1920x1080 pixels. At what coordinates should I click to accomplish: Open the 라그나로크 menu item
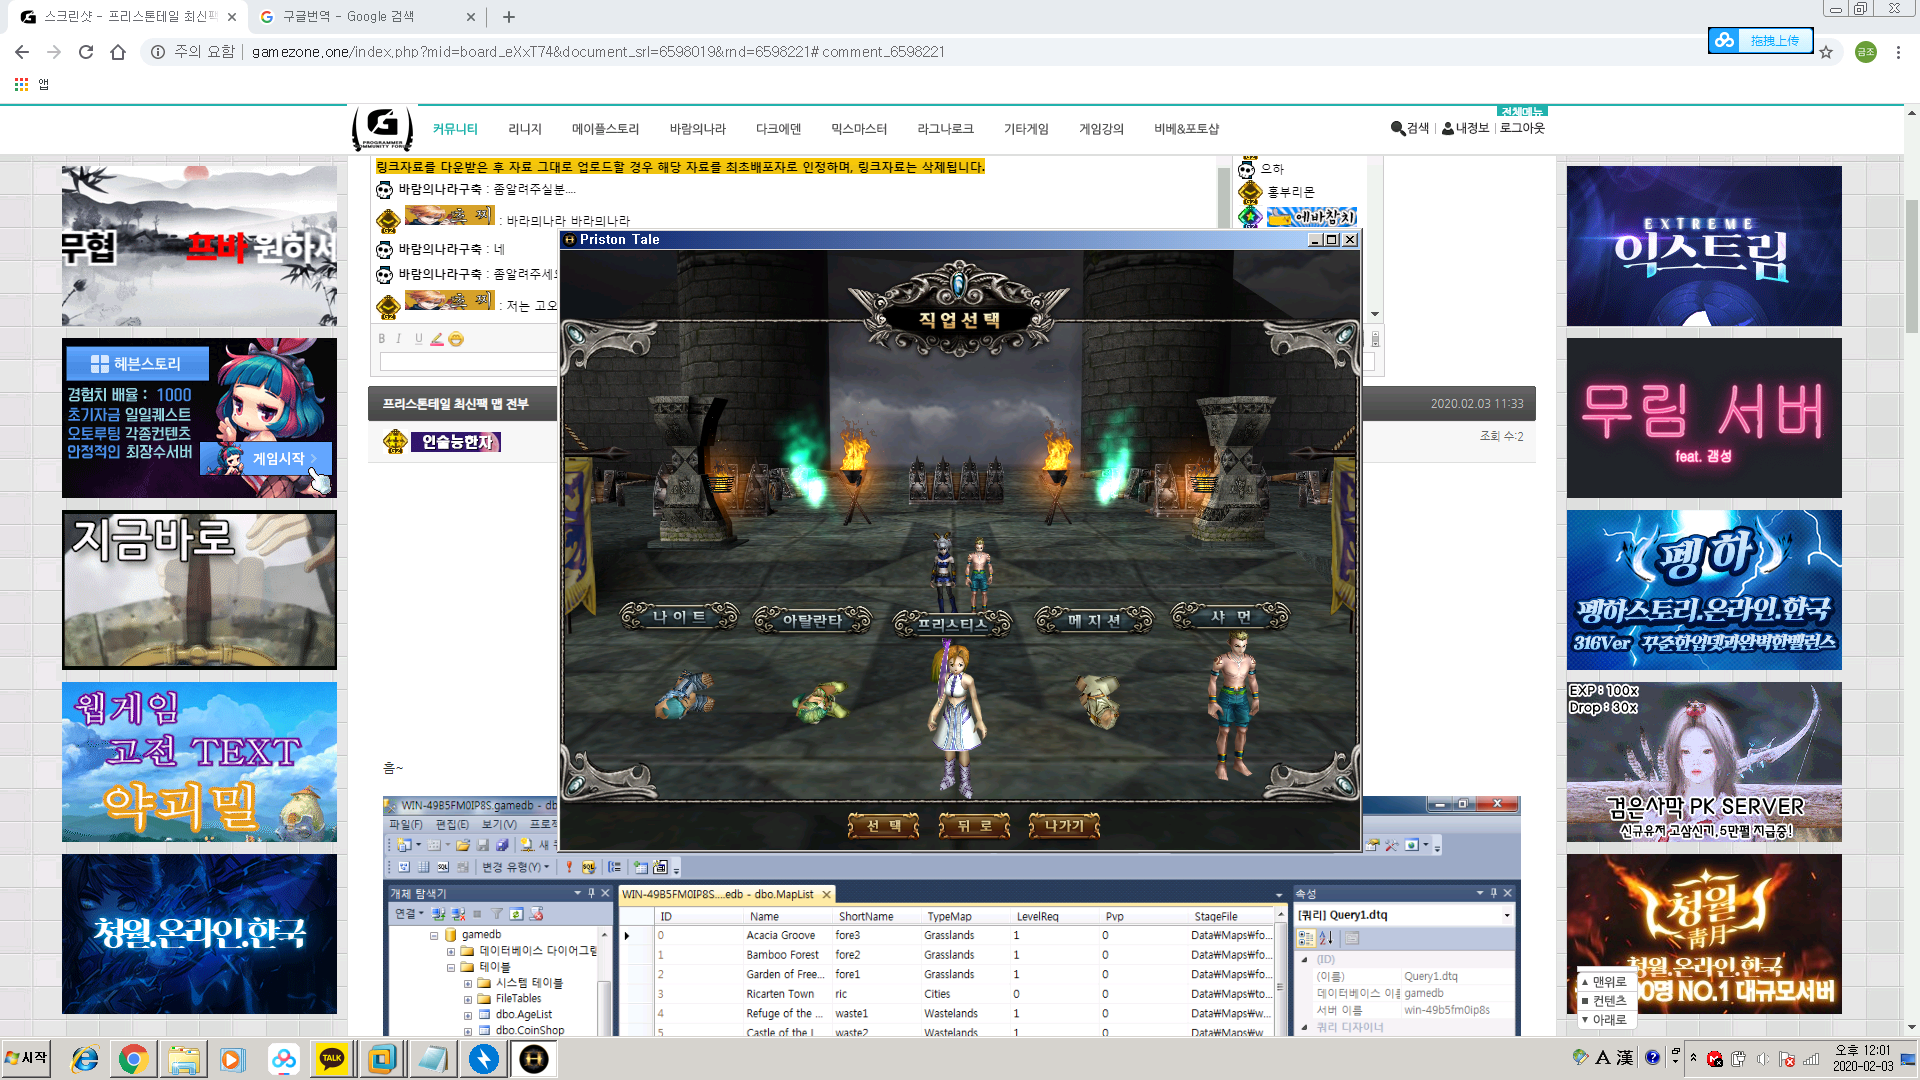pos(945,129)
